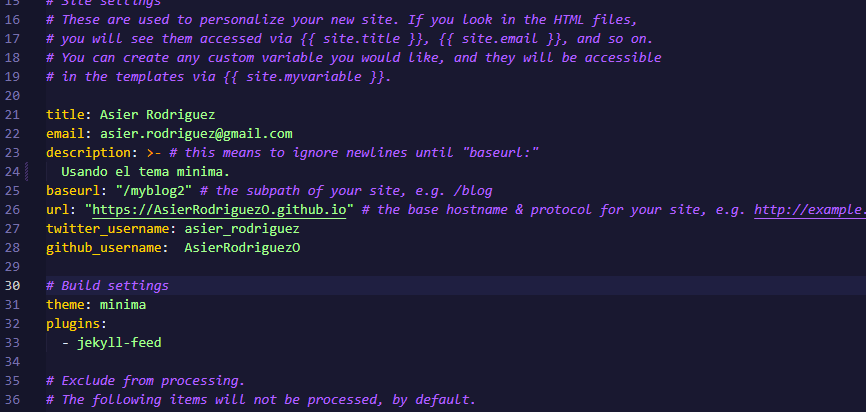Click line number 21 in gutter
The width and height of the screenshot is (866, 412).
[13, 115]
